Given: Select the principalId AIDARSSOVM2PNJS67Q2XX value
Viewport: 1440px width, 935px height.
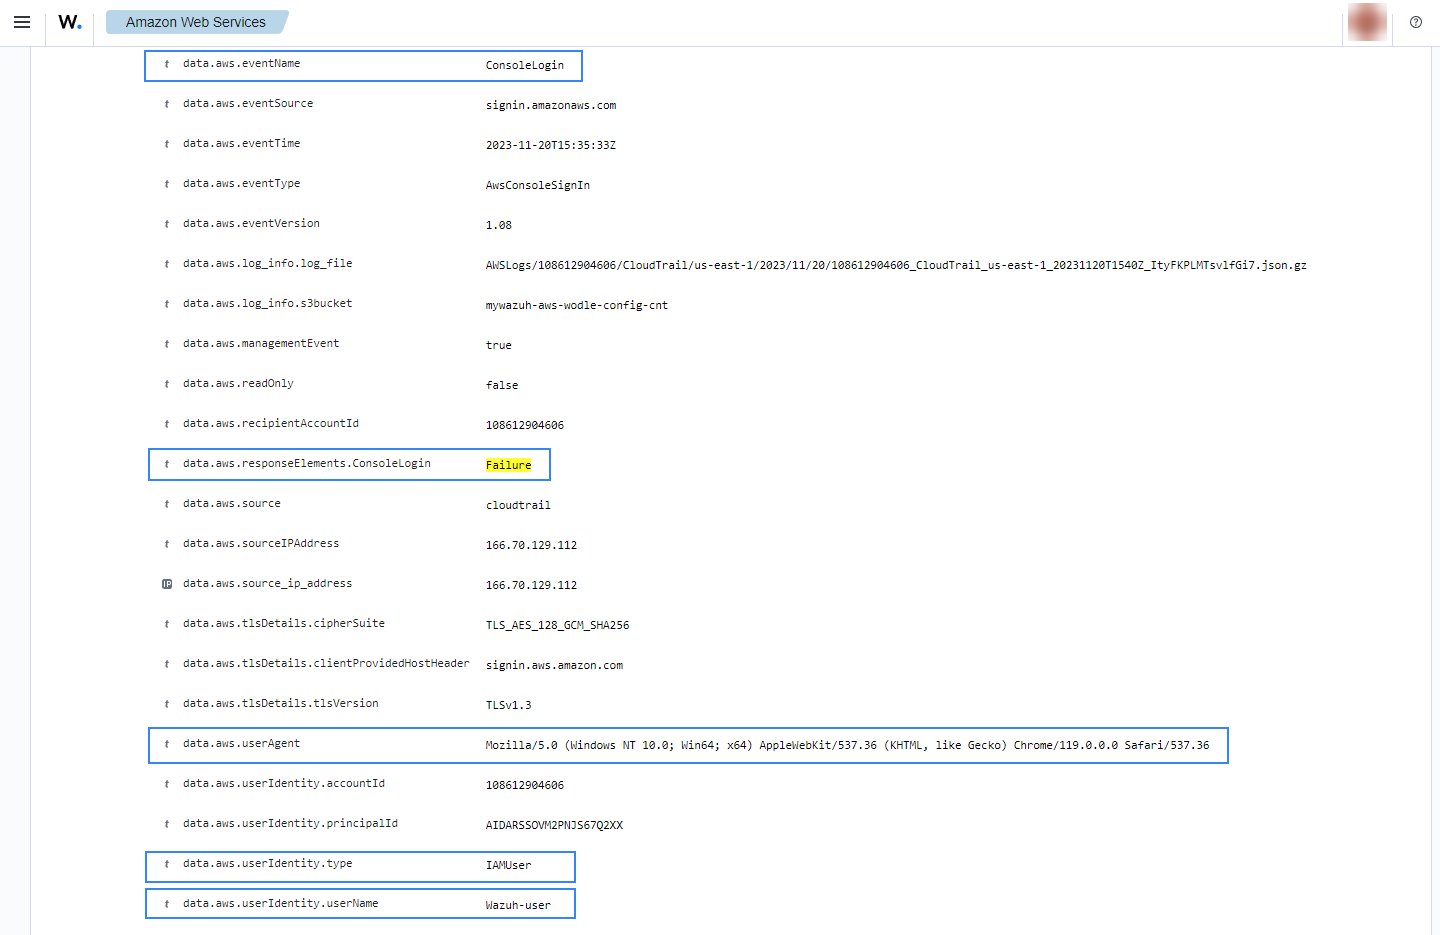Looking at the screenshot, I should pyautogui.click(x=554, y=825).
